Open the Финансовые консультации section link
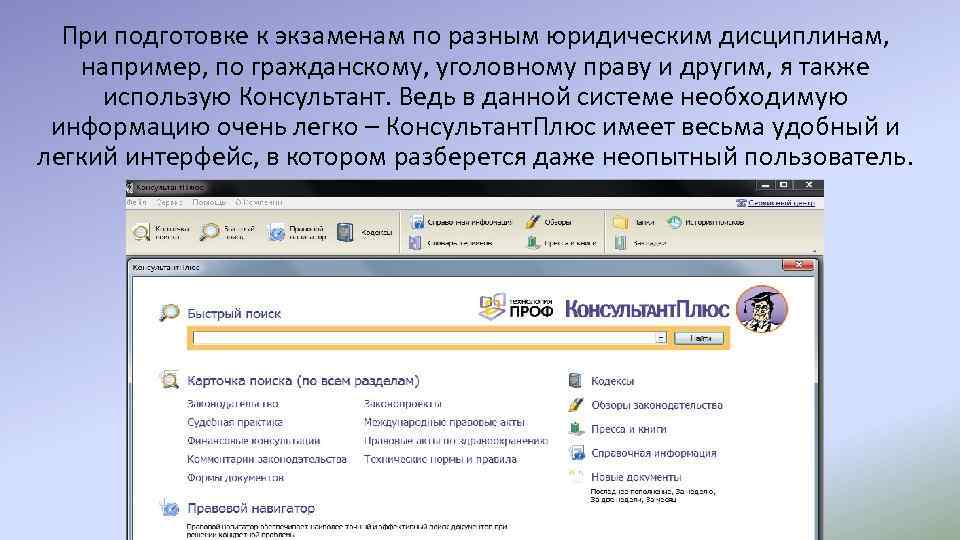Image resolution: width=960 pixels, height=540 pixels. click(x=253, y=440)
